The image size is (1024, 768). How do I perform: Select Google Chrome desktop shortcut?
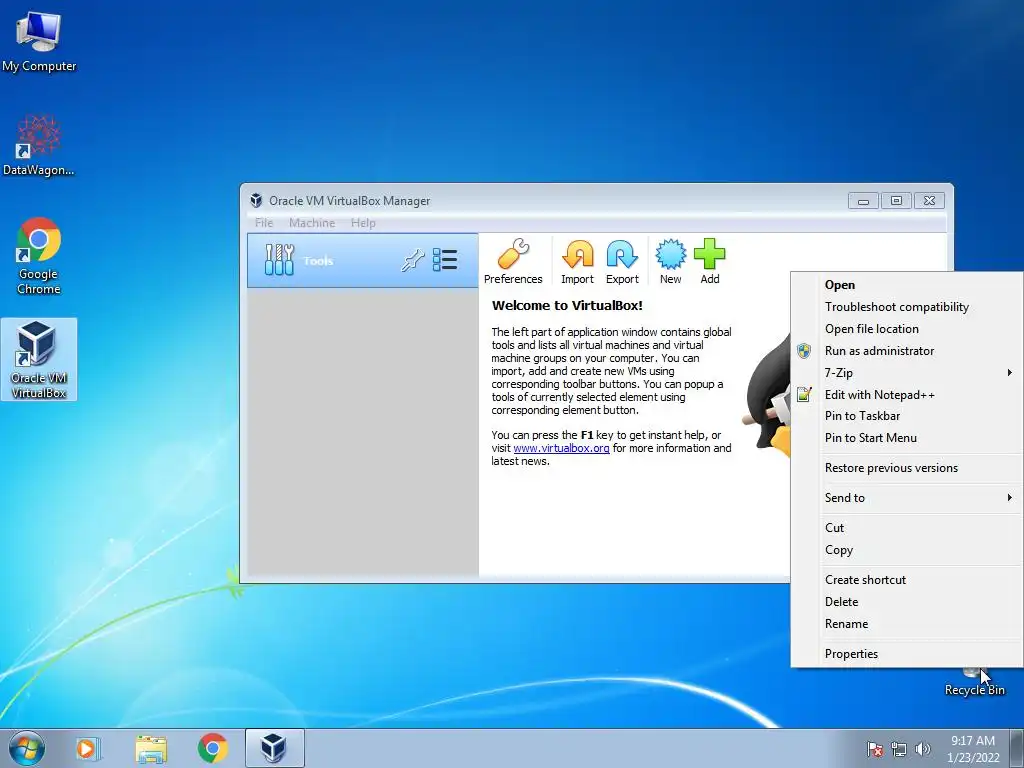click(x=39, y=256)
